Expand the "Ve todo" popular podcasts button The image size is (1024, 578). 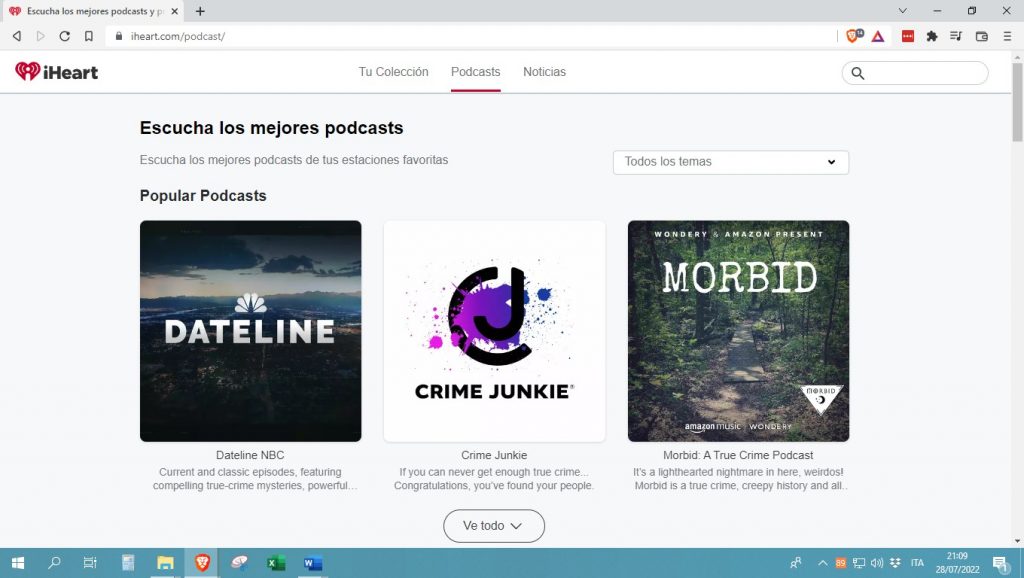494,526
